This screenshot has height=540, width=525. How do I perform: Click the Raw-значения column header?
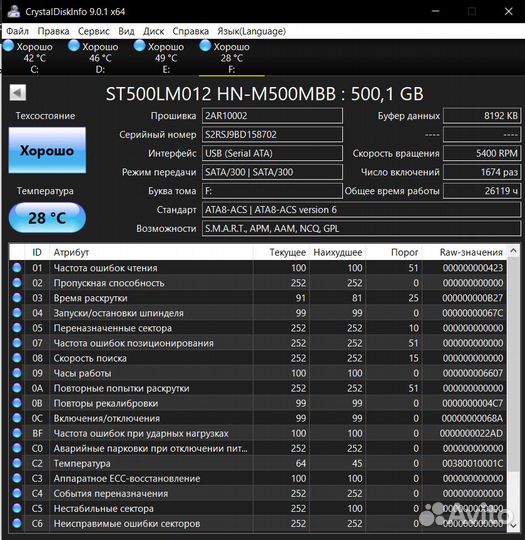pos(464,252)
